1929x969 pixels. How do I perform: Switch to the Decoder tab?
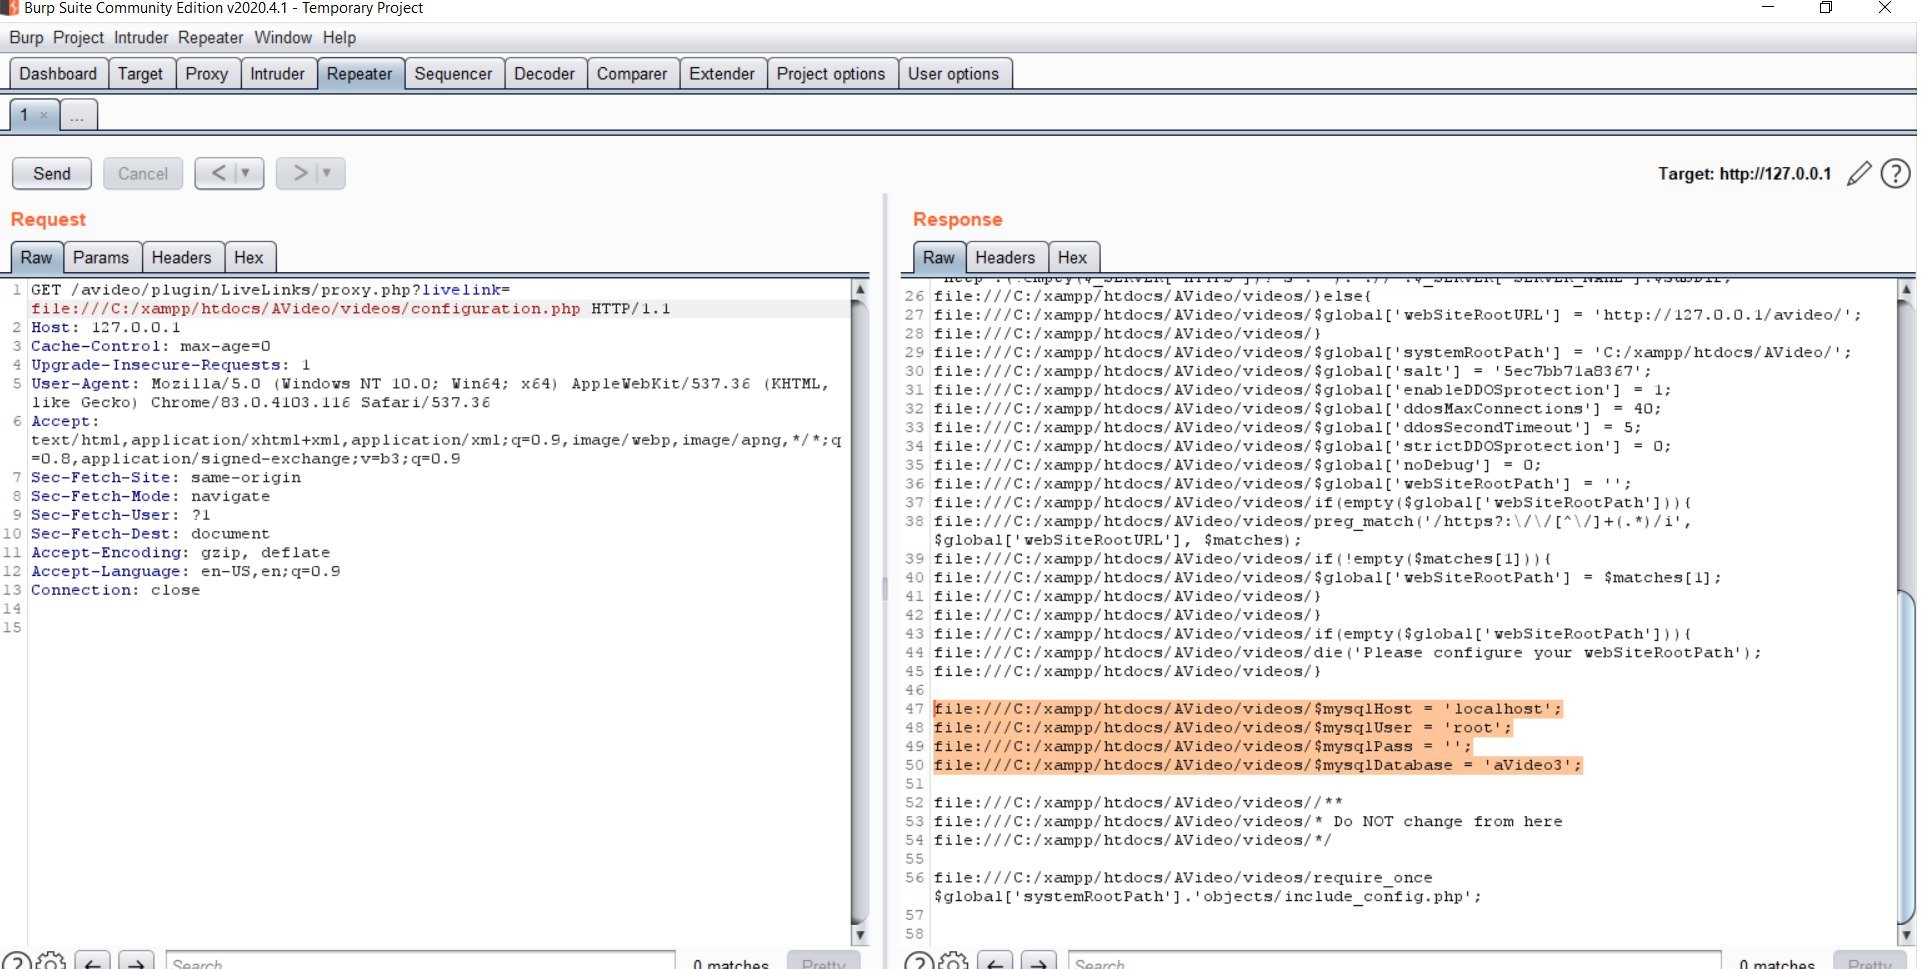[544, 74]
